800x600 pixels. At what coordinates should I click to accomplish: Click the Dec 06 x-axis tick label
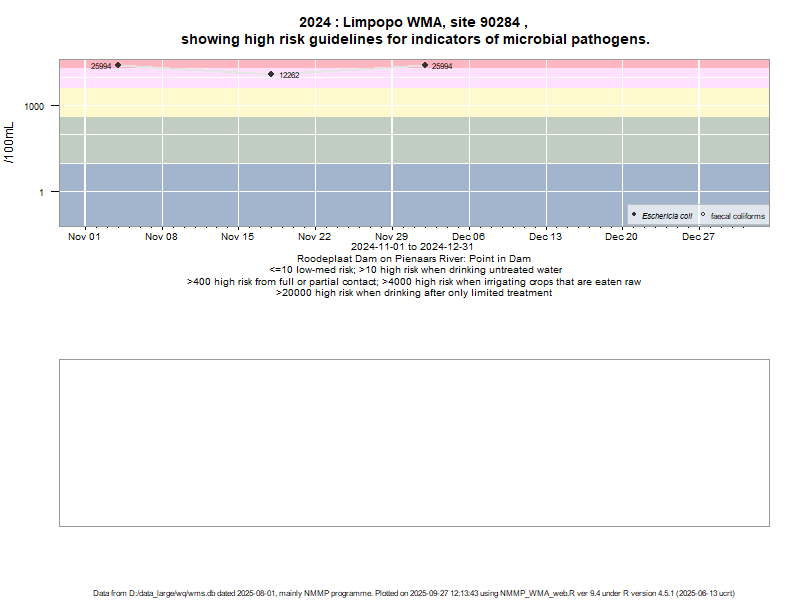468,237
